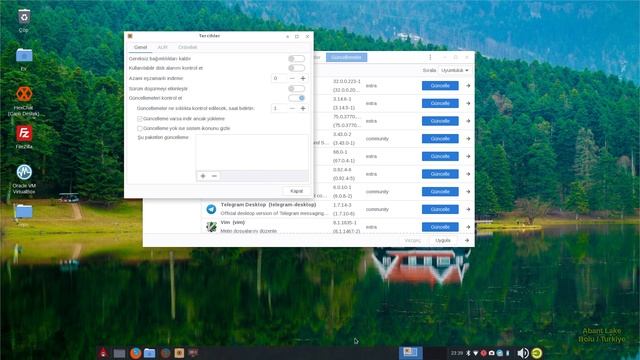Click the simultaneous downloads value field
Viewport: 640px width, 360px height.
(279, 78)
